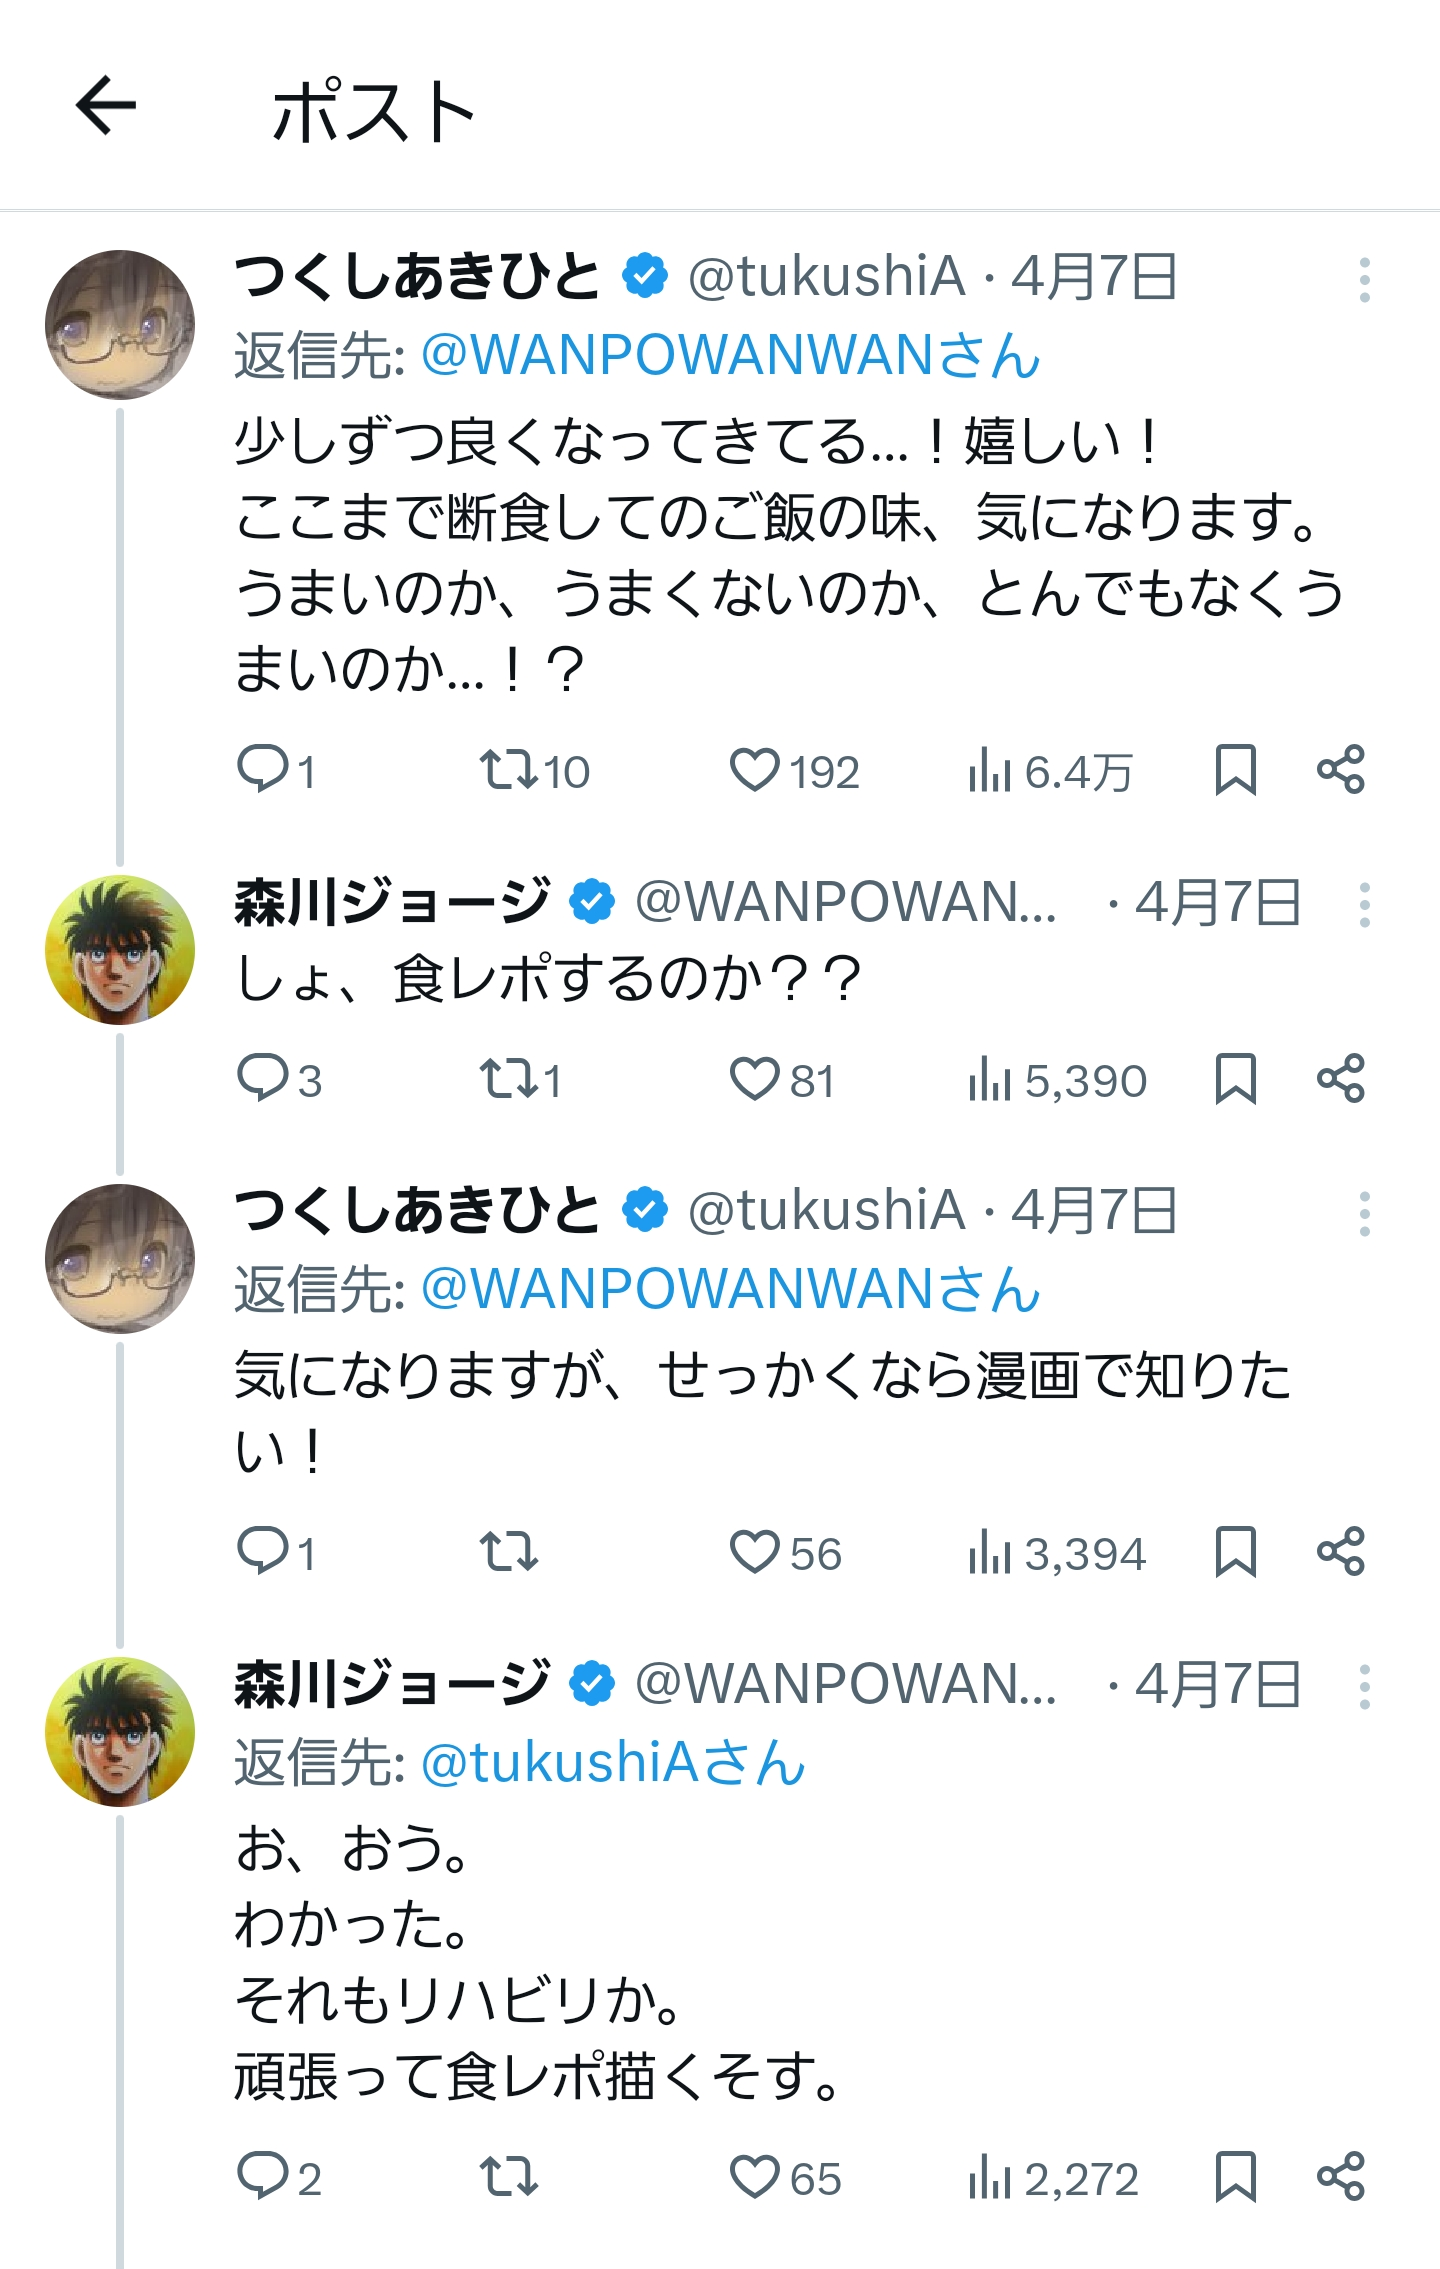
Task: Like the post with 81 likes
Action: click(x=754, y=1080)
